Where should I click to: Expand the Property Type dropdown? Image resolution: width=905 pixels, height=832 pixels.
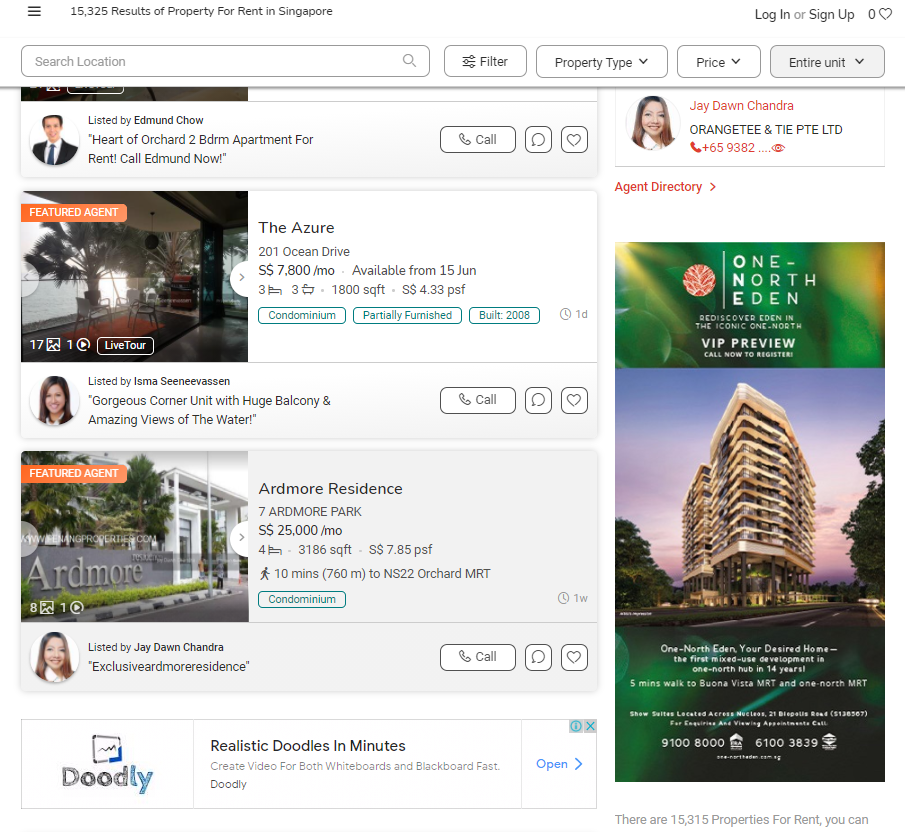[x=601, y=62]
